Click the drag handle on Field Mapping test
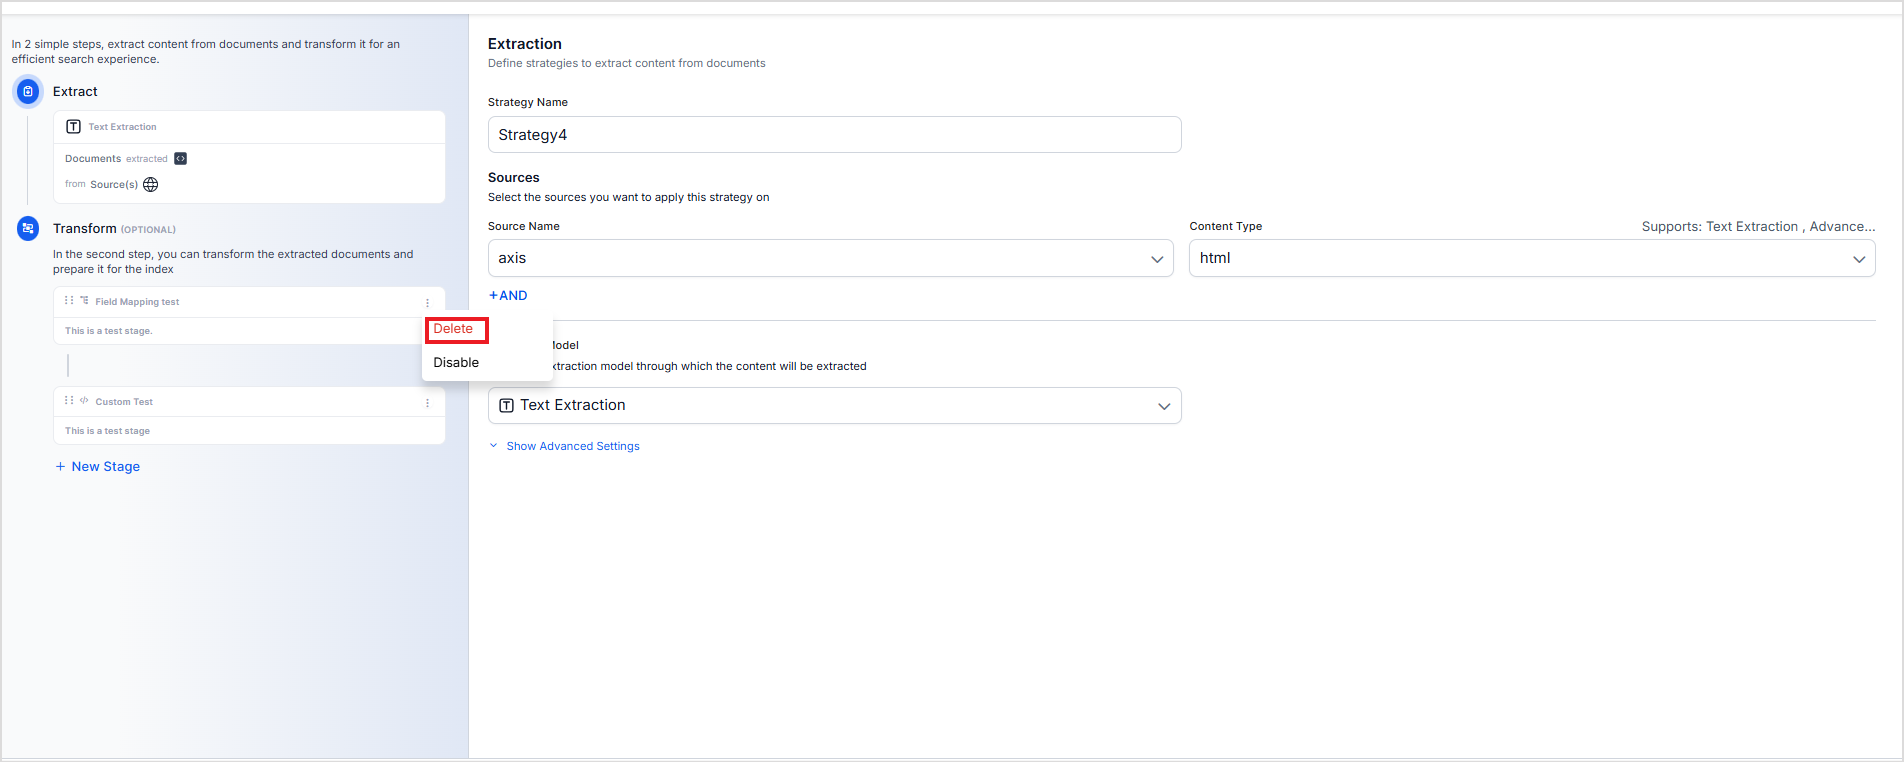 tap(69, 301)
